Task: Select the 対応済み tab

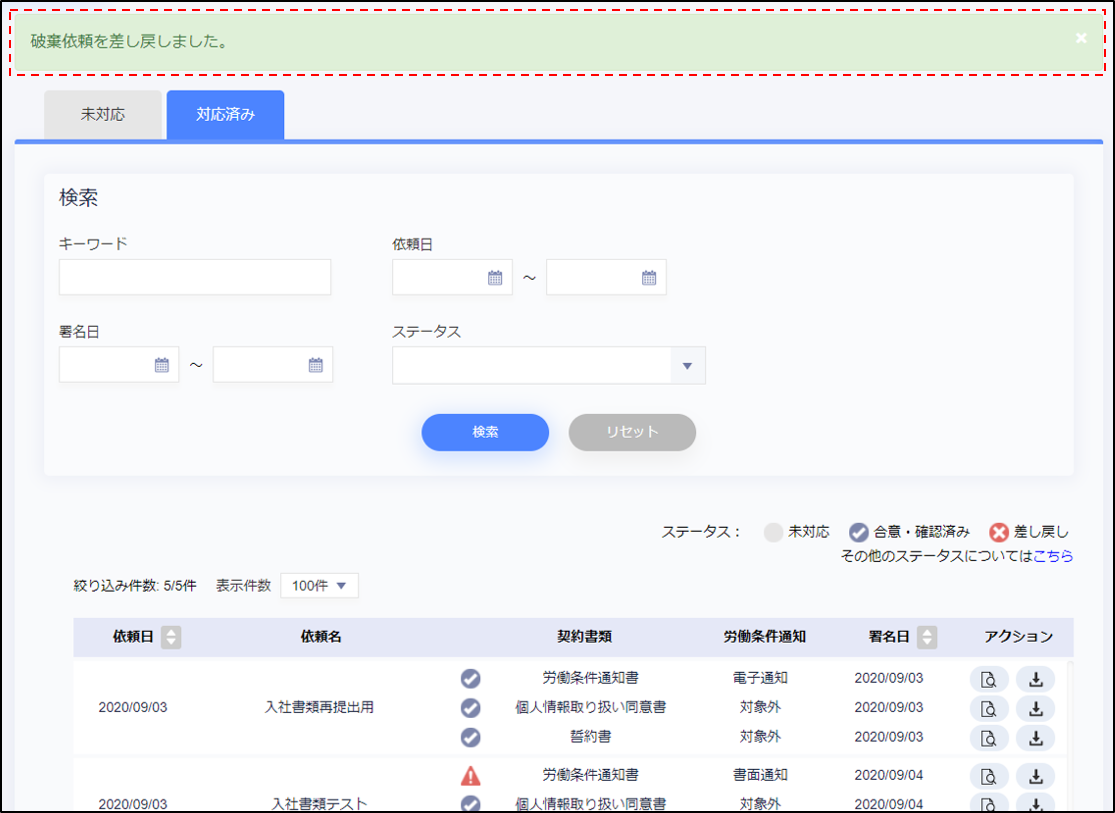Action: (225, 115)
